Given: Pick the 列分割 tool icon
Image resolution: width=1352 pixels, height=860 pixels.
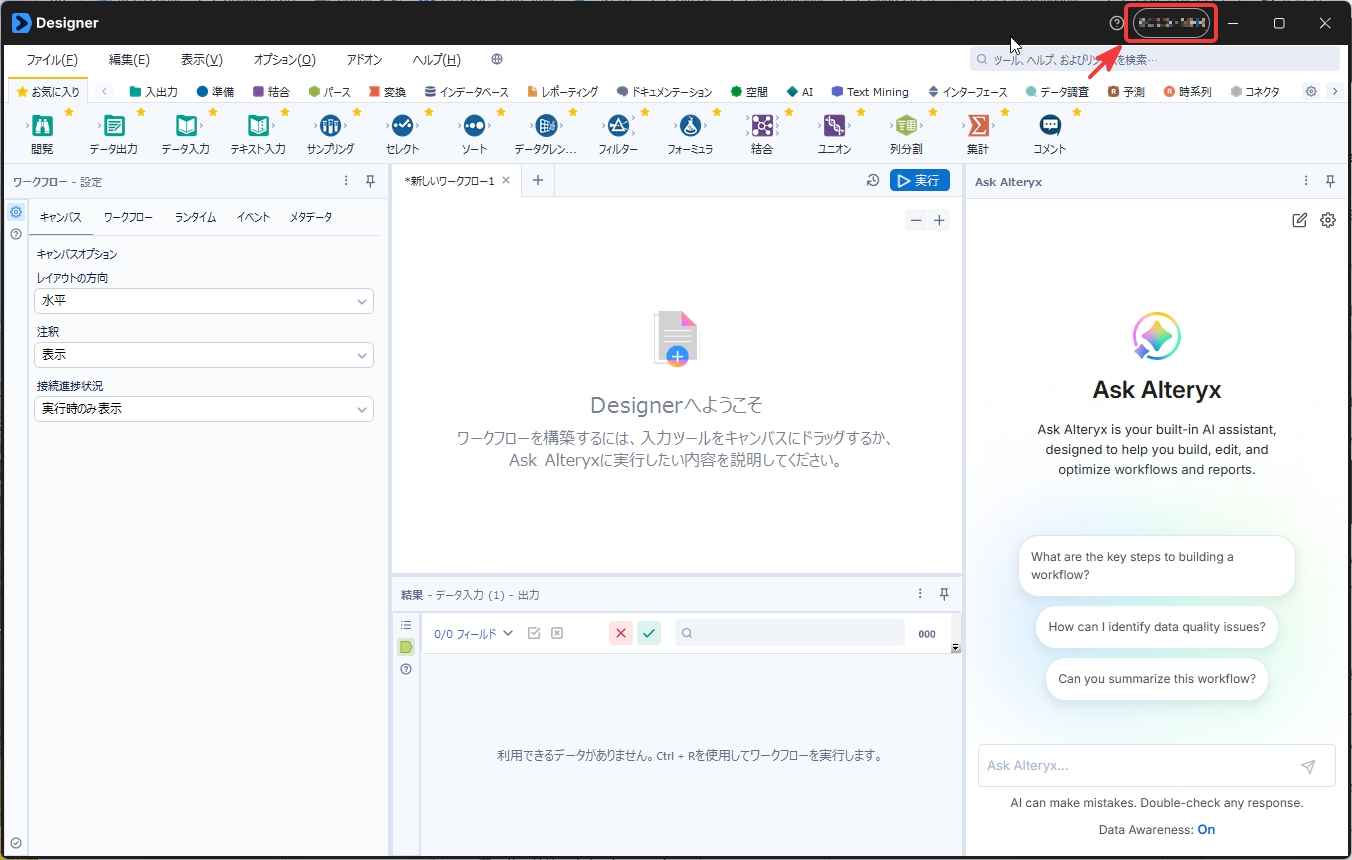Looking at the screenshot, I should coord(906,126).
